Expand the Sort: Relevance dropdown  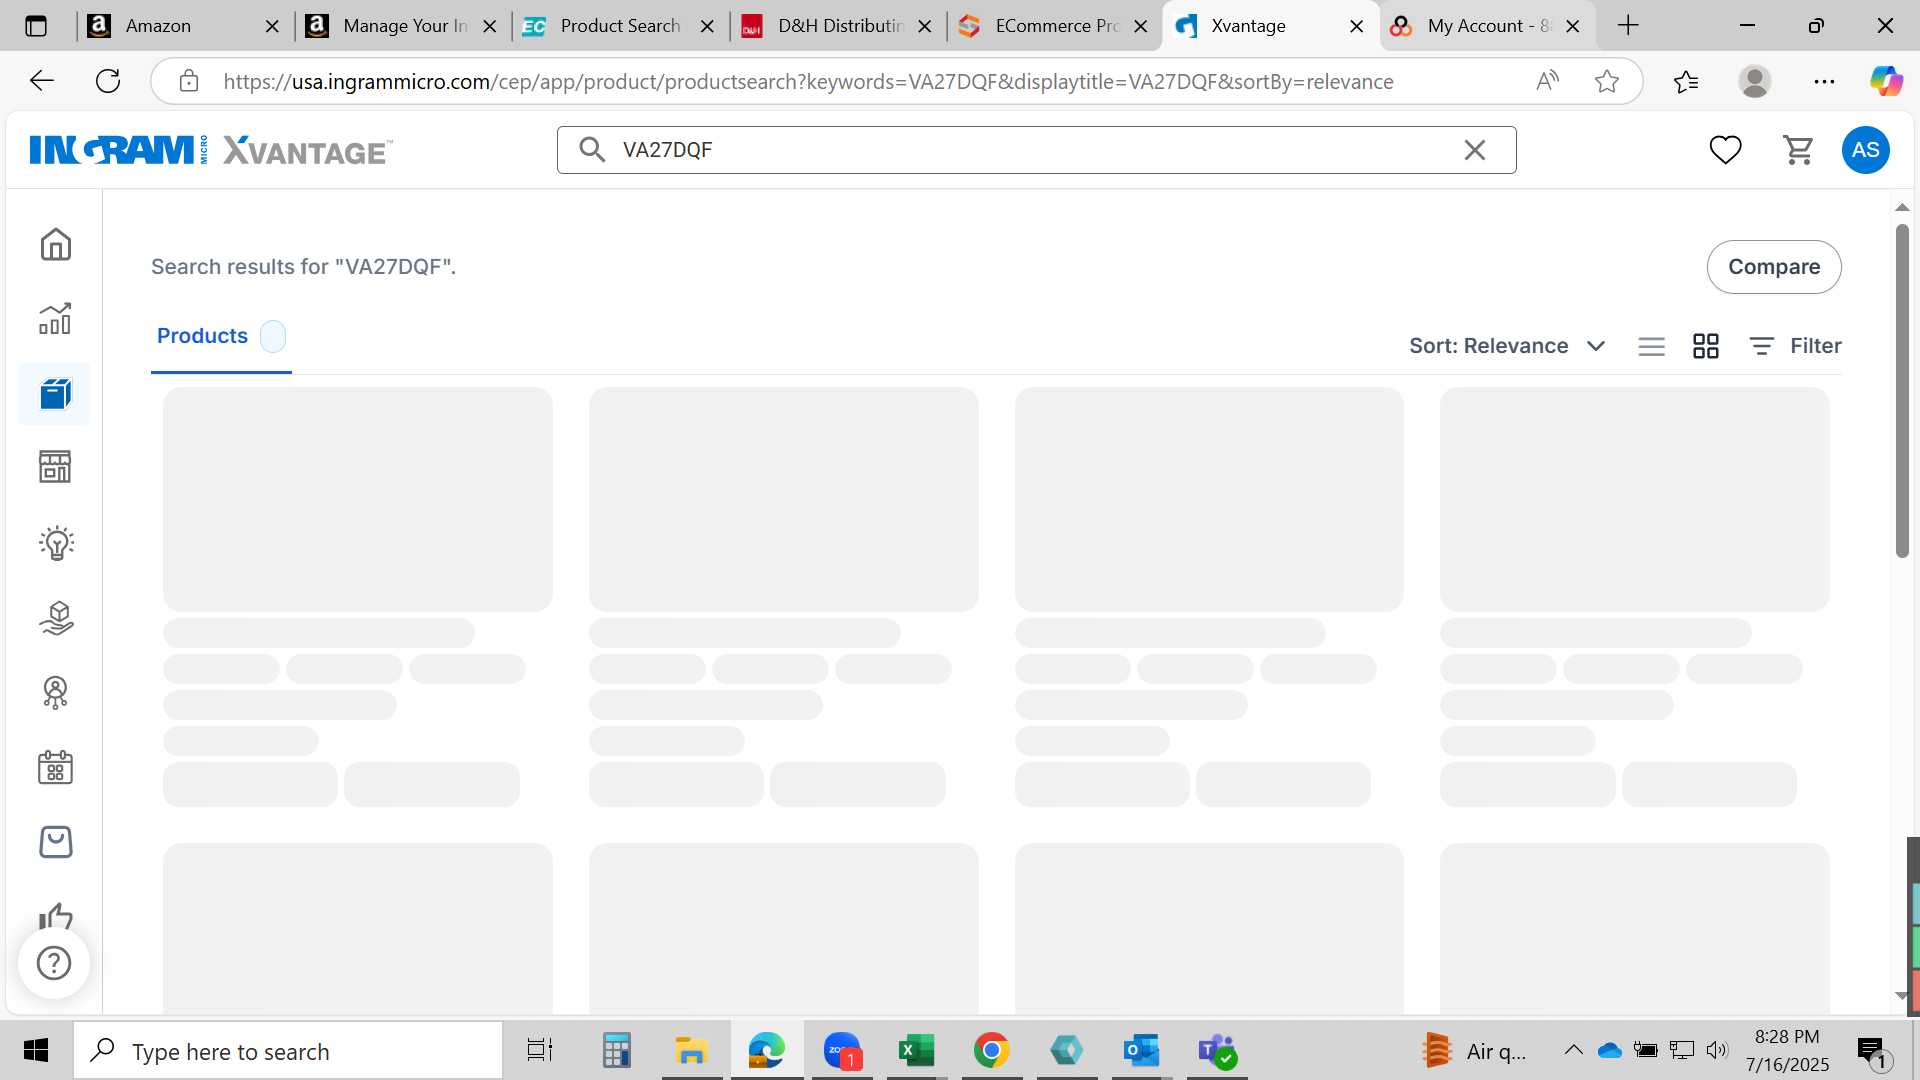click(1507, 346)
